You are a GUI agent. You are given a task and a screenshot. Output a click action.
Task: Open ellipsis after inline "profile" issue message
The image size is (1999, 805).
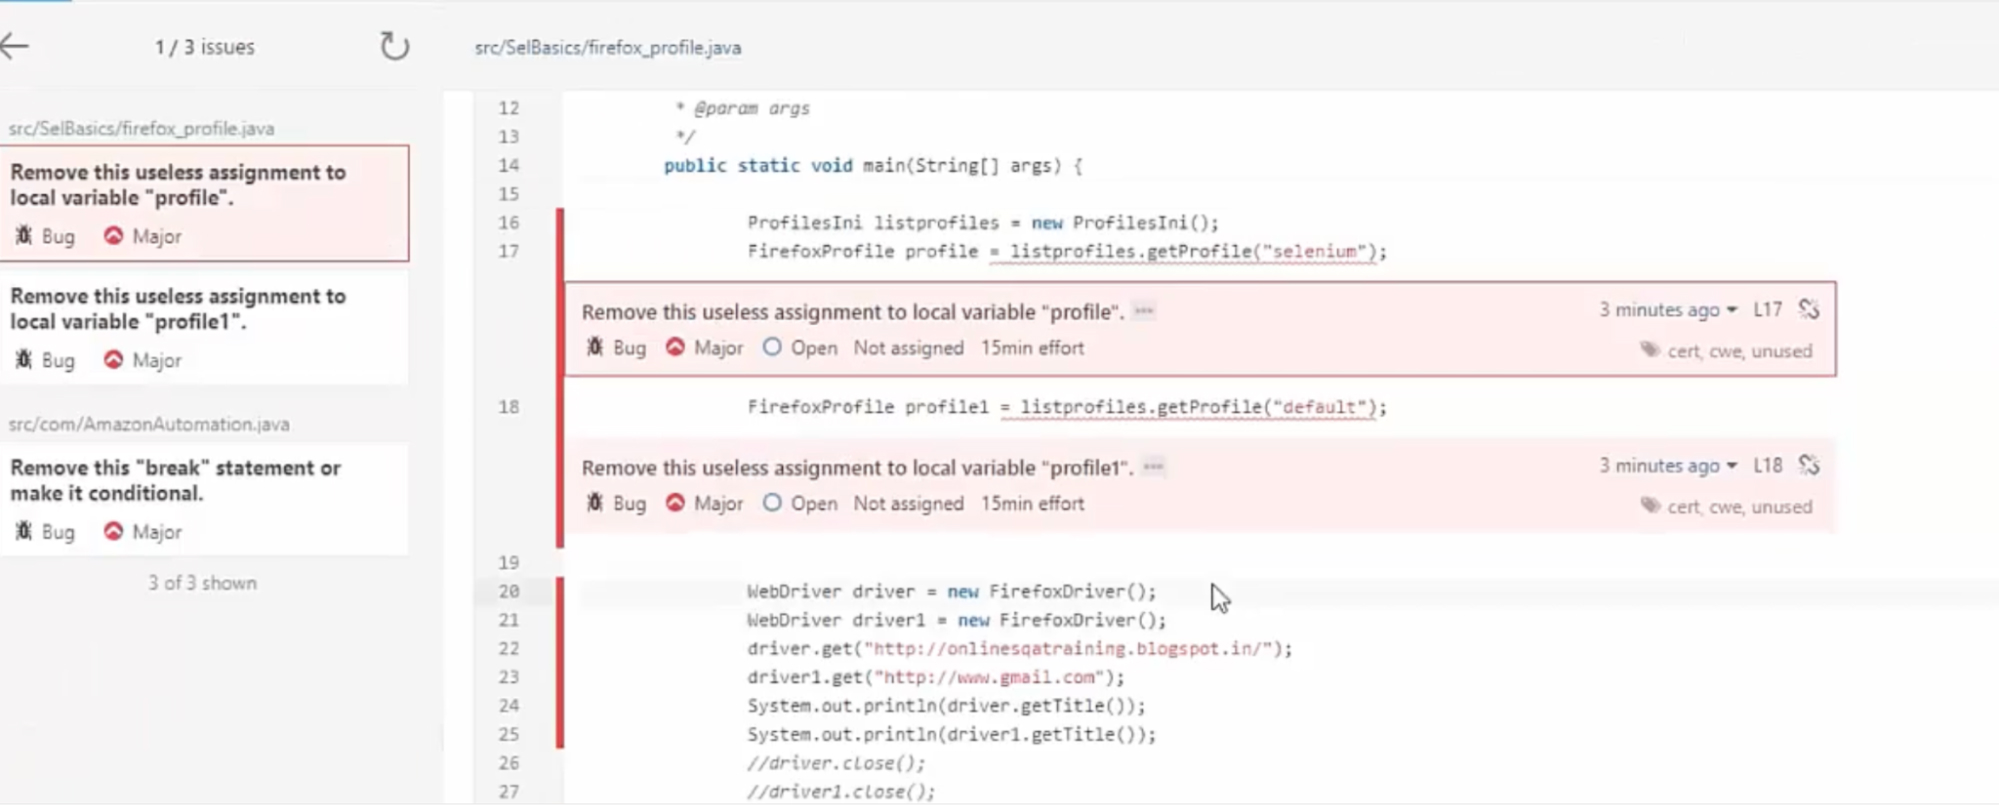[1145, 311]
